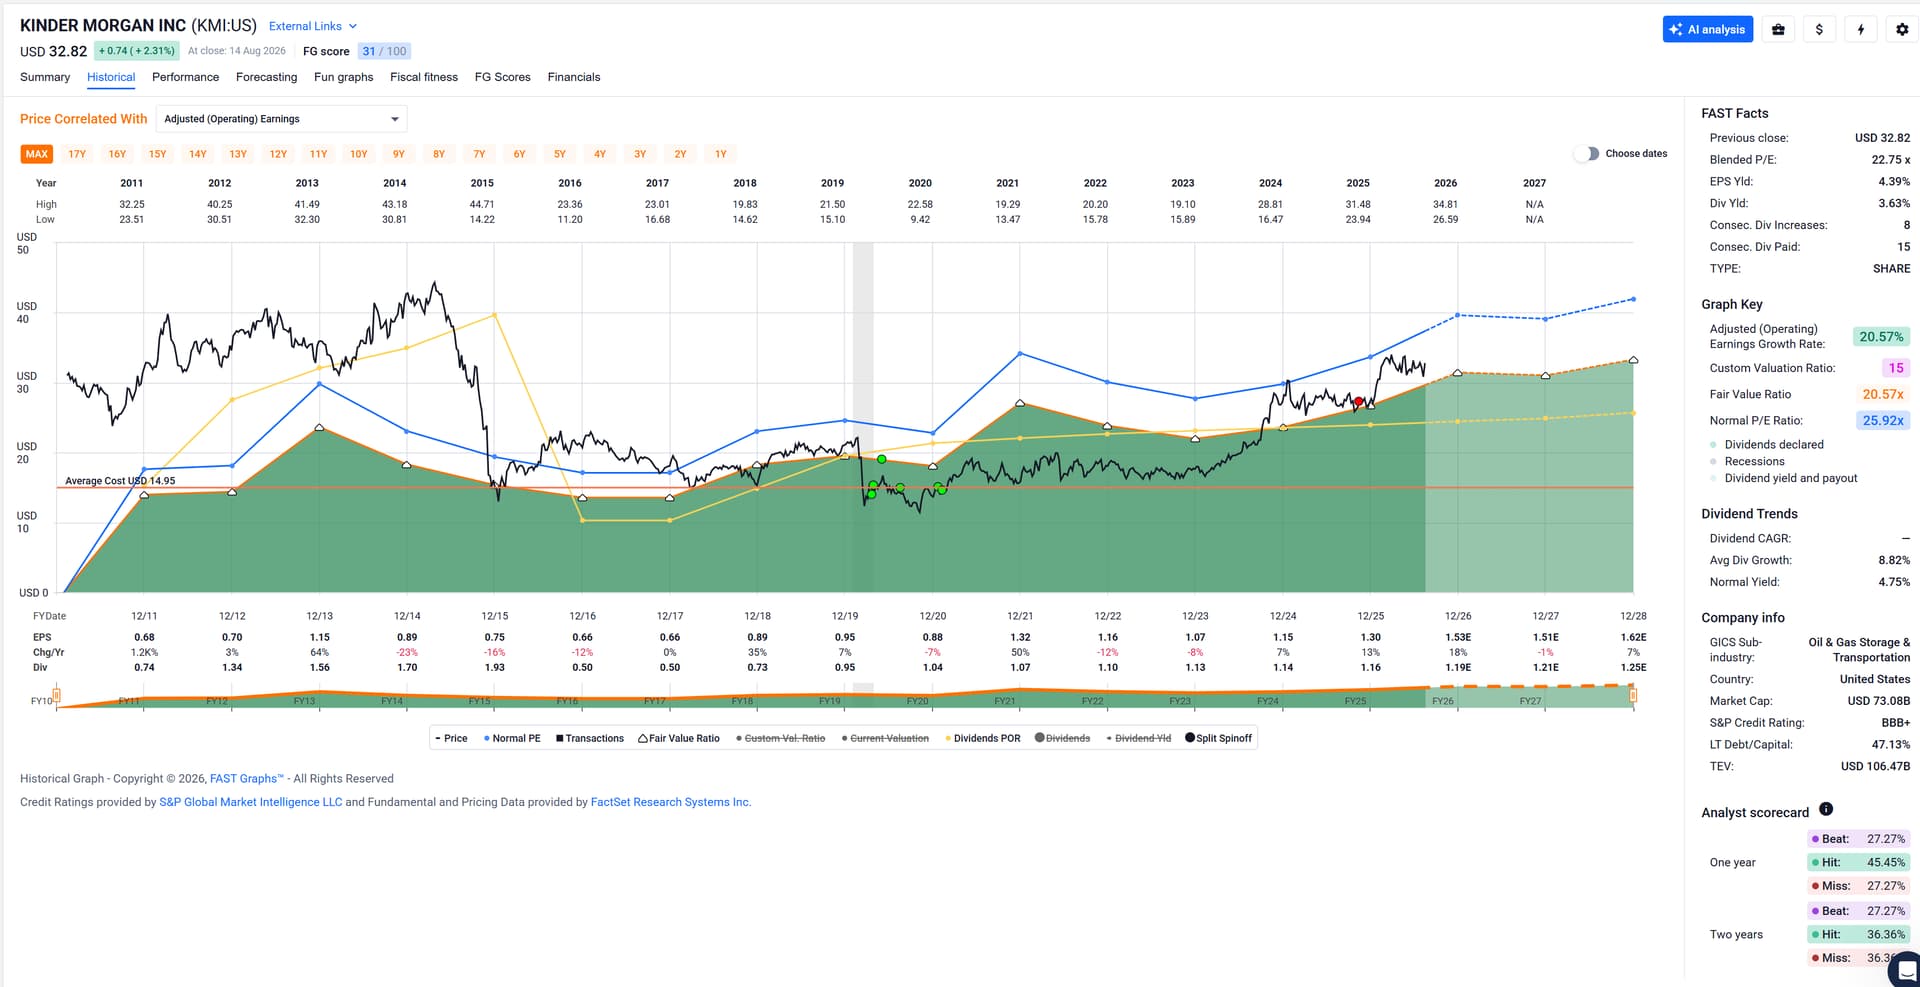Select the 12Y time range
The height and width of the screenshot is (987, 1920).
278,154
